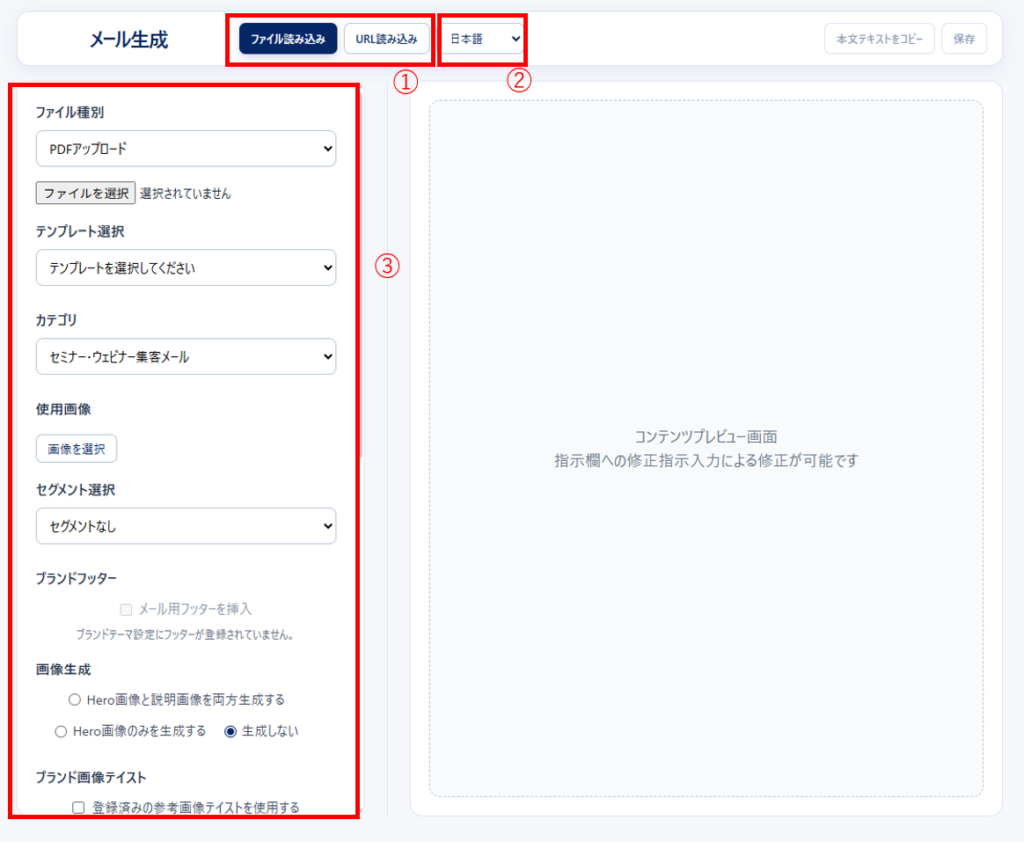
Task: Click the コンテンツプレビュー画面 preview area
Action: [x=706, y=449]
